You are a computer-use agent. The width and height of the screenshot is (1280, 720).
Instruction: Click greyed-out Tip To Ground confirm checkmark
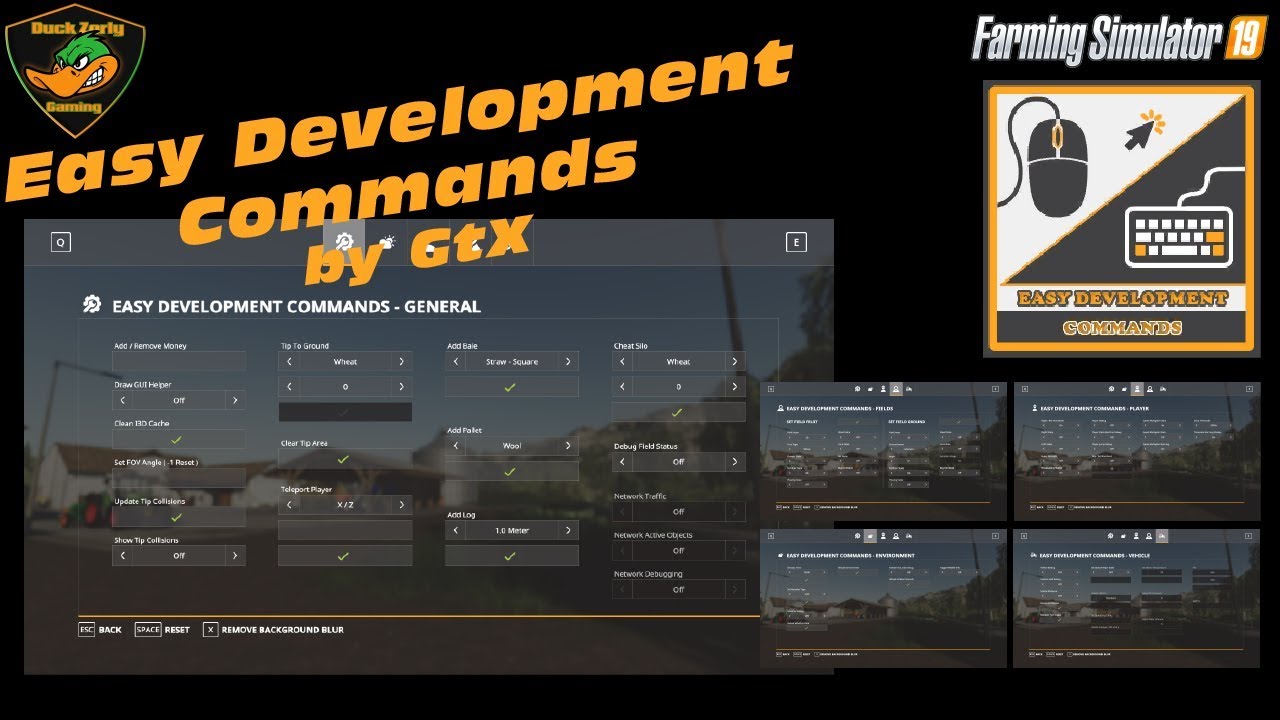click(344, 411)
